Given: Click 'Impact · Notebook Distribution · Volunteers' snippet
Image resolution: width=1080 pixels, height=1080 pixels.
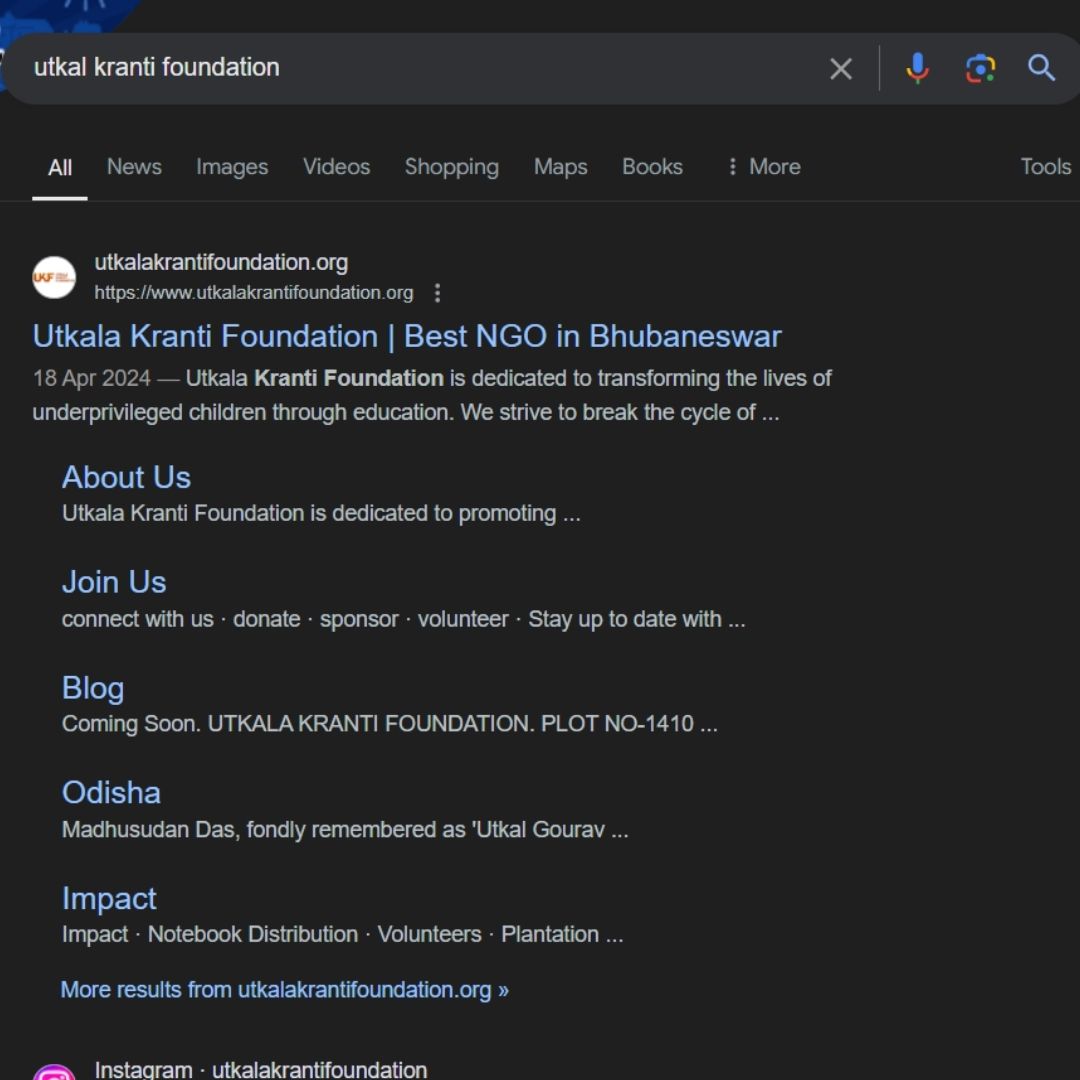Looking at the screenshot, I should pos(342,935).
